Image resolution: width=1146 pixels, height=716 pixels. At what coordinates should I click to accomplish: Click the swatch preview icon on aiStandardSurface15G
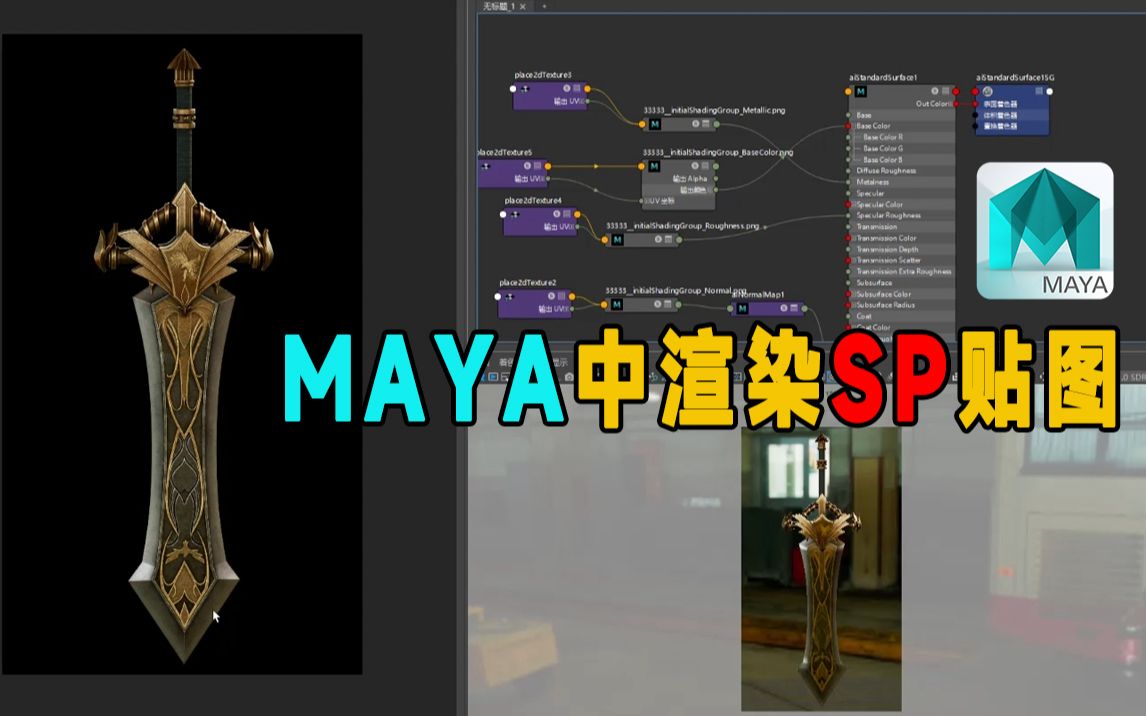[987, 92]
